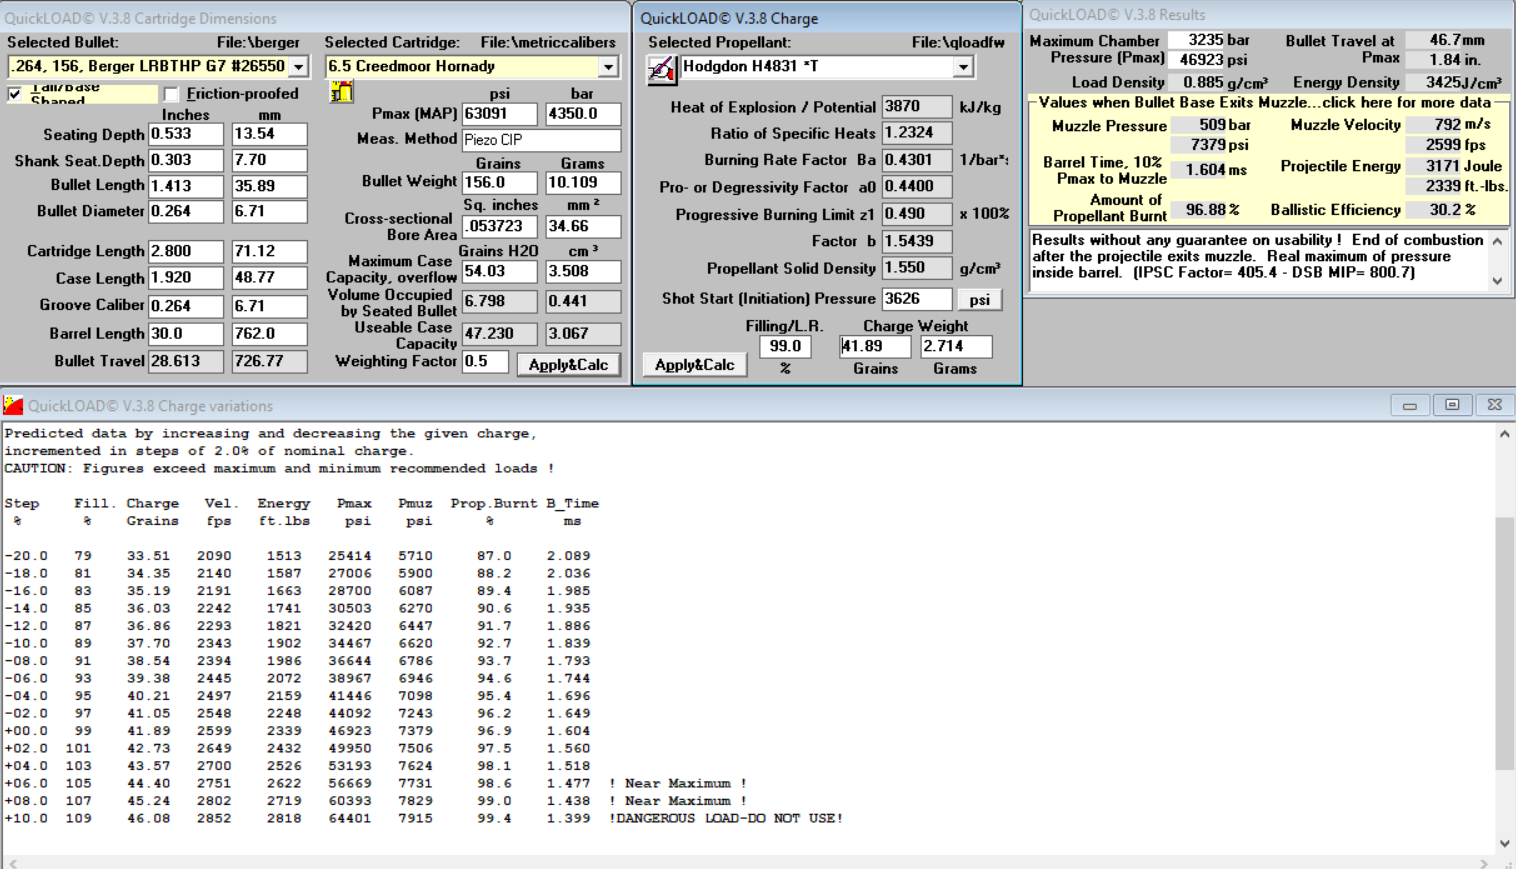Click the Charge variations scroll left arrow
This screenshot has width=1516, height=869.
tap(12, 863)
